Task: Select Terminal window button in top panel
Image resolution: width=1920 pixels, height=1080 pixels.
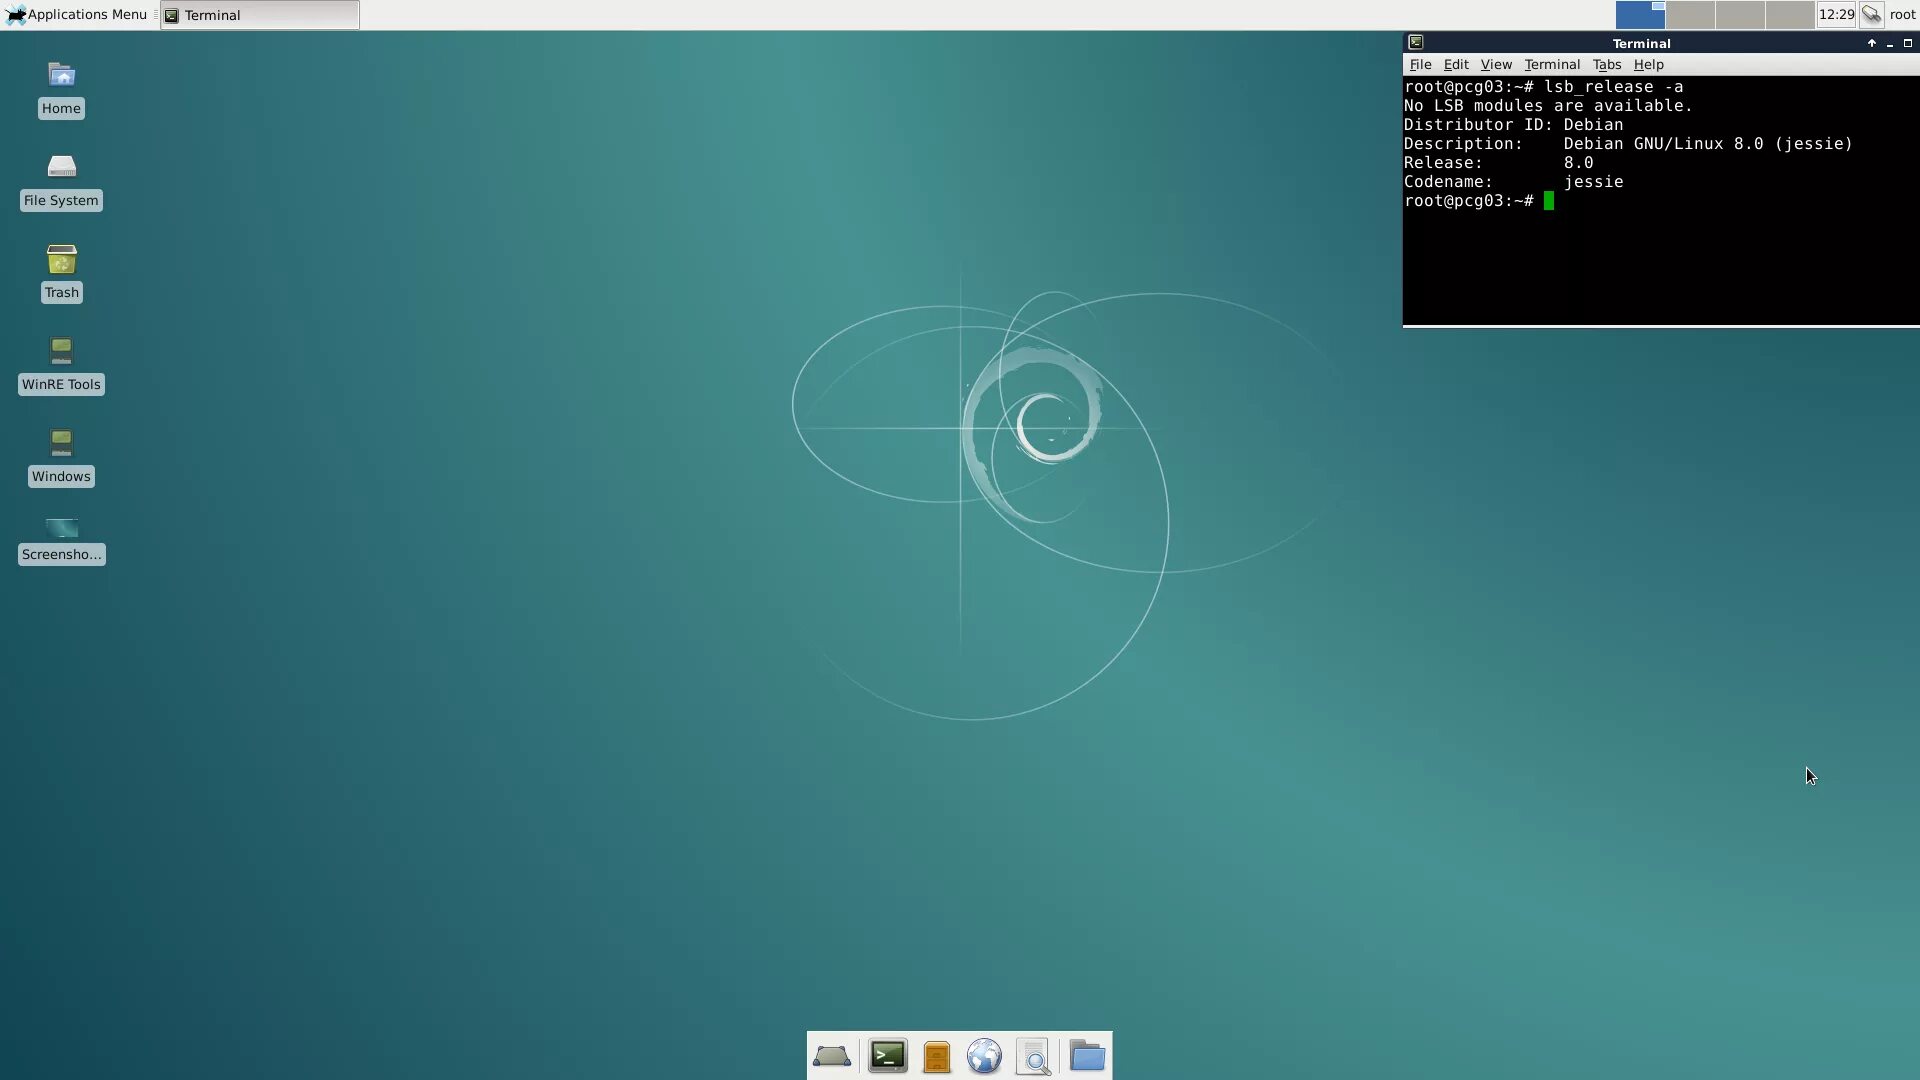Action: point(260,15)
